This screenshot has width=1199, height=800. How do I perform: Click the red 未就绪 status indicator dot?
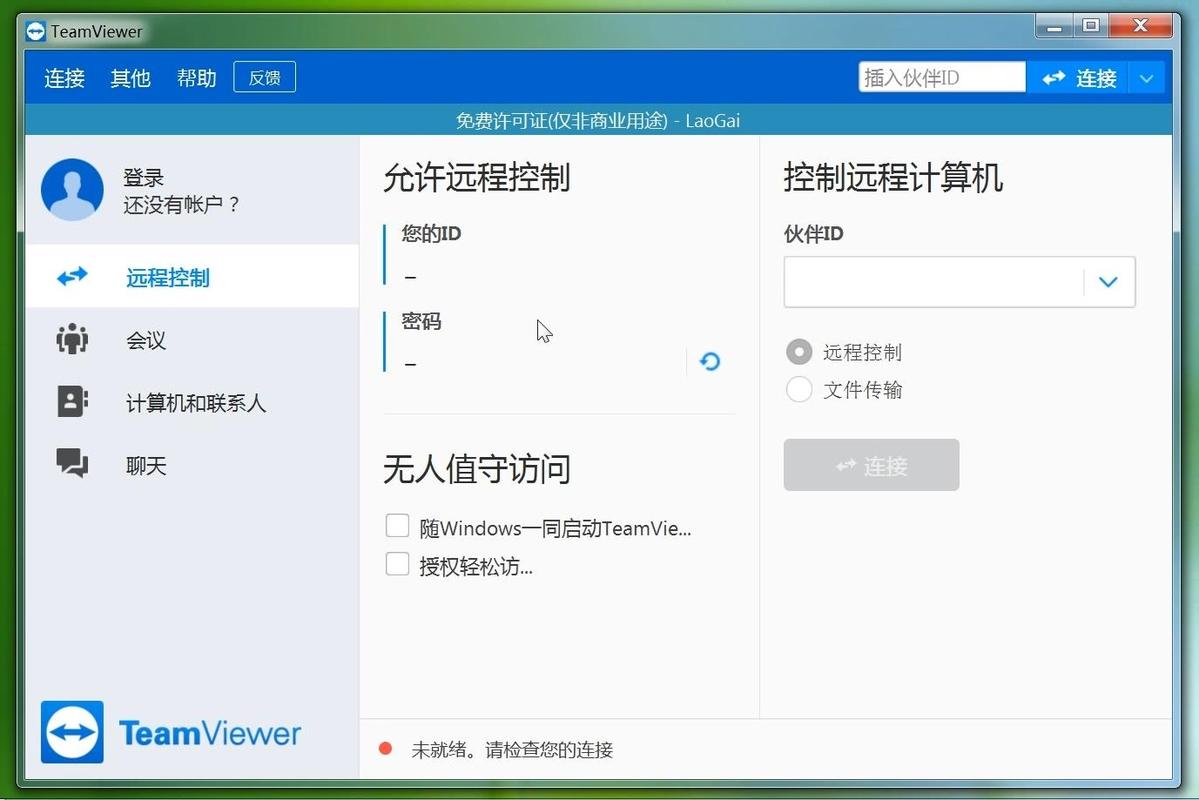click(x=385, y=747)
